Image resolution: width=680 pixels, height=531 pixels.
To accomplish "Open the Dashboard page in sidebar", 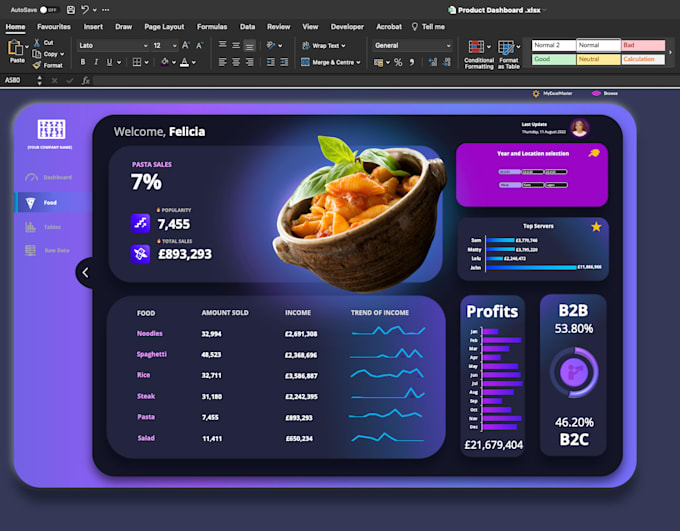I will pos(49,177).
